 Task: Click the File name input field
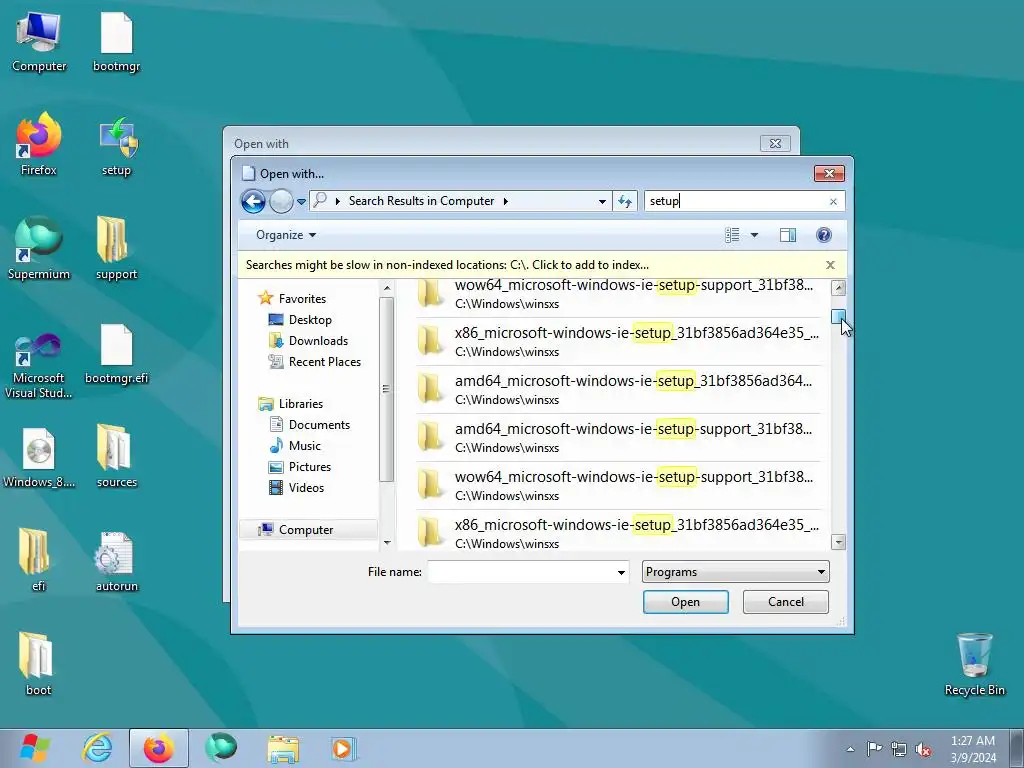(521, 572)
